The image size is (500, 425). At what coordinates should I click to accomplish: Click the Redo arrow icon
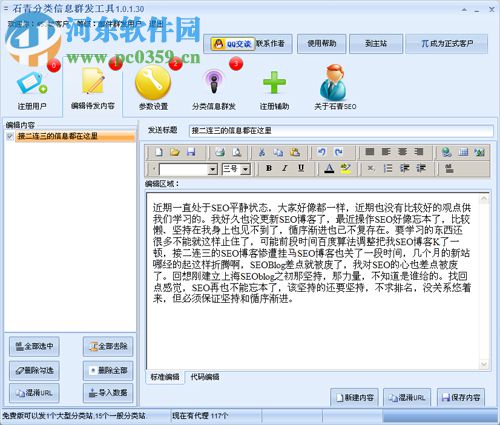pyautogui.click(x=338, y=152)
